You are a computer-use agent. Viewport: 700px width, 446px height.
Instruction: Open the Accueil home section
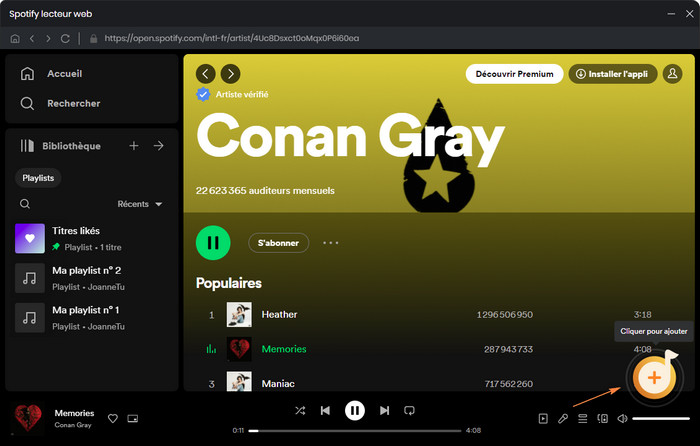coord(64,74)
